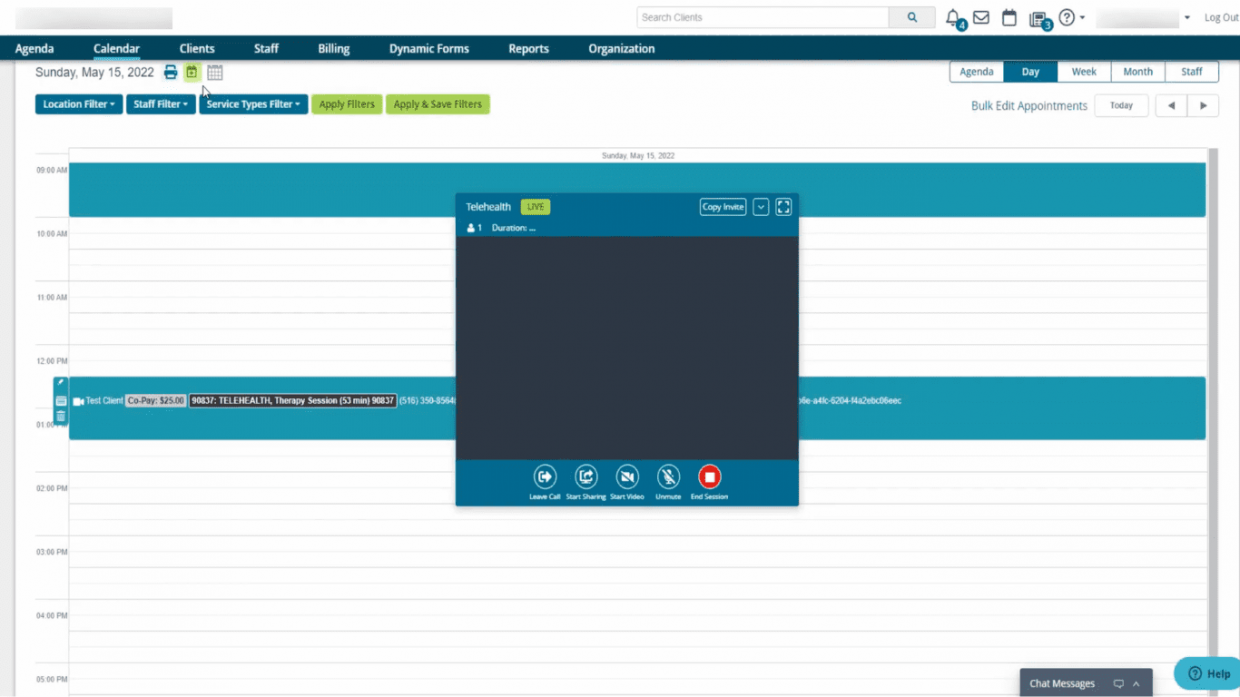Open the Telehealth chevron dropdown
This screenshot has height=697, width=1240.
click(x=761, y=207)
